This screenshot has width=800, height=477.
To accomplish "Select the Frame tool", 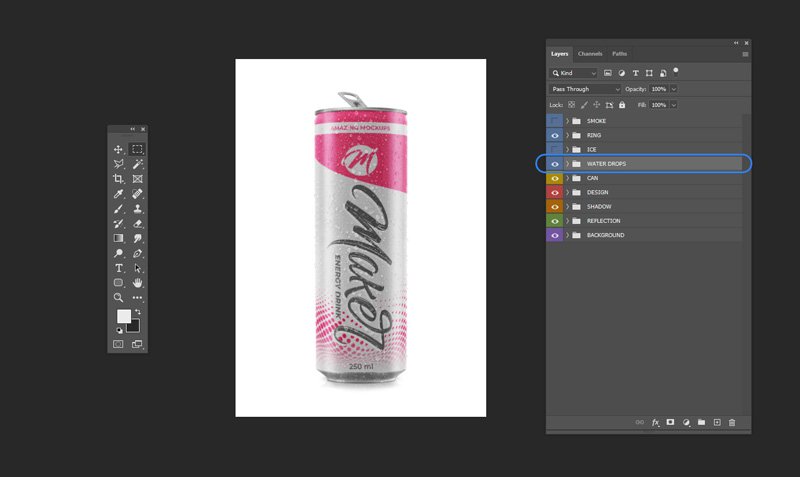I will coord(137,179).
